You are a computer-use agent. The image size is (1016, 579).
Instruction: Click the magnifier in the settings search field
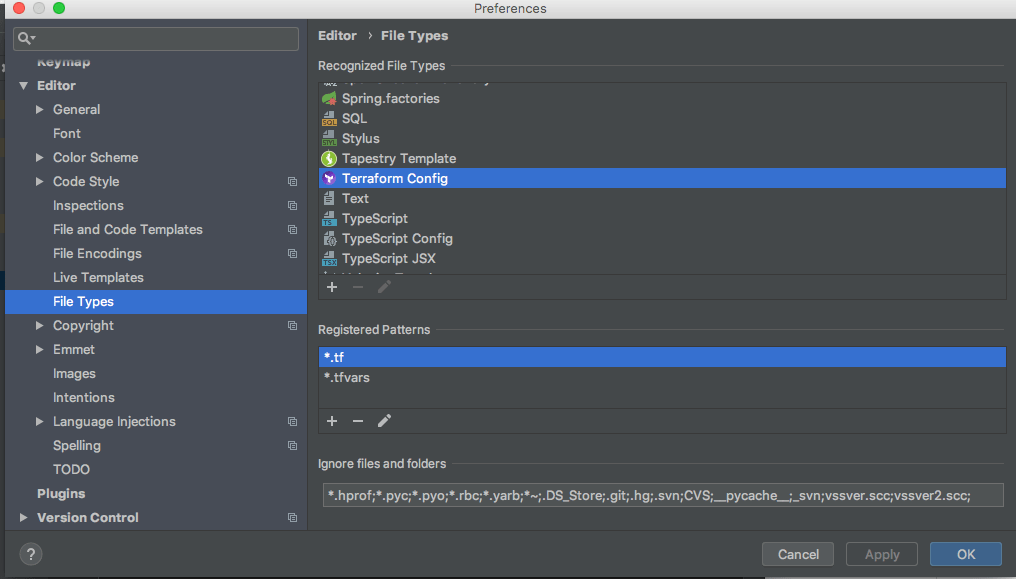(24, 38)
